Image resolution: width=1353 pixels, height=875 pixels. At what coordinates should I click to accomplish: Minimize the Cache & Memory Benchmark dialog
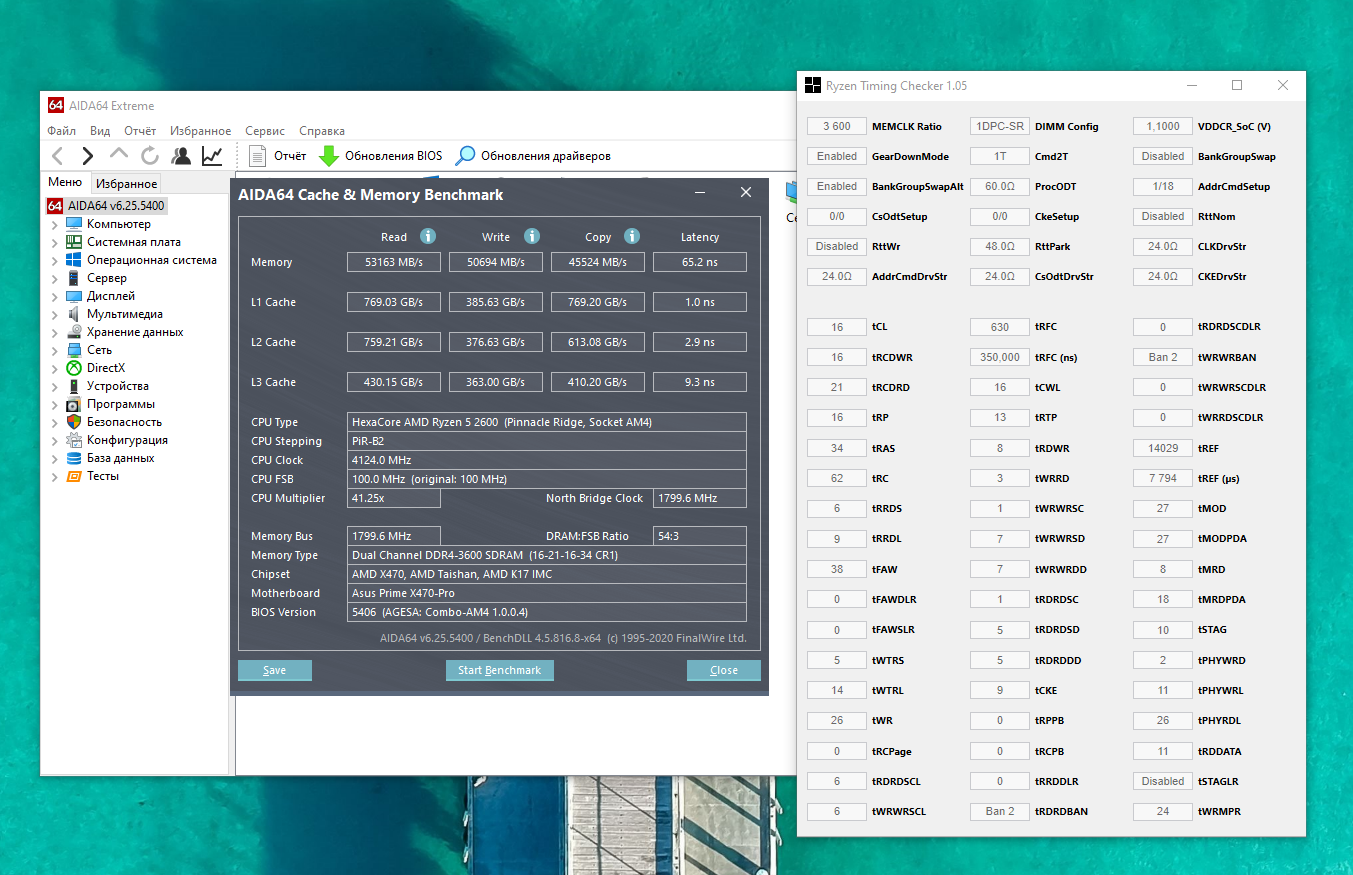tap(701, 193)
